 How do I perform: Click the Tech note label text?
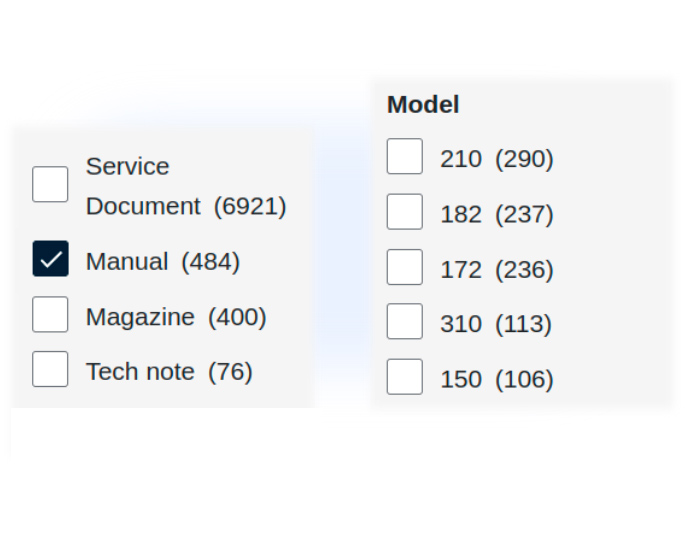coord(140,372)
